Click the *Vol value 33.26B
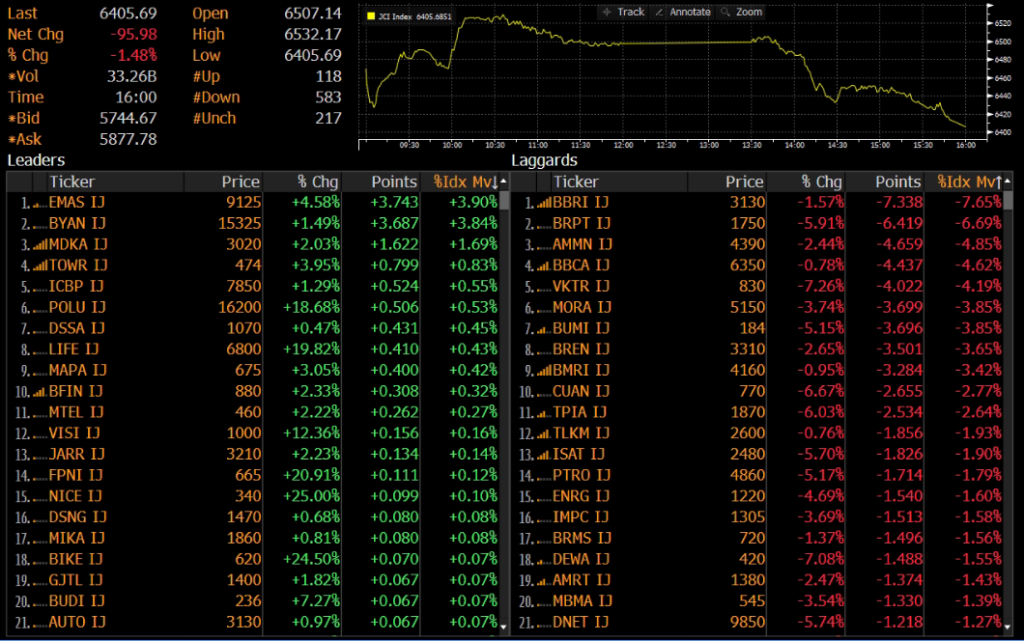The image size is (1024, 641). [131, 76]
